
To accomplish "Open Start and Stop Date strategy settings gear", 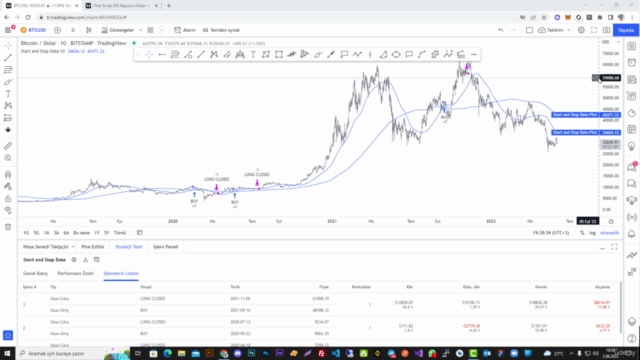I will [74, 260].
